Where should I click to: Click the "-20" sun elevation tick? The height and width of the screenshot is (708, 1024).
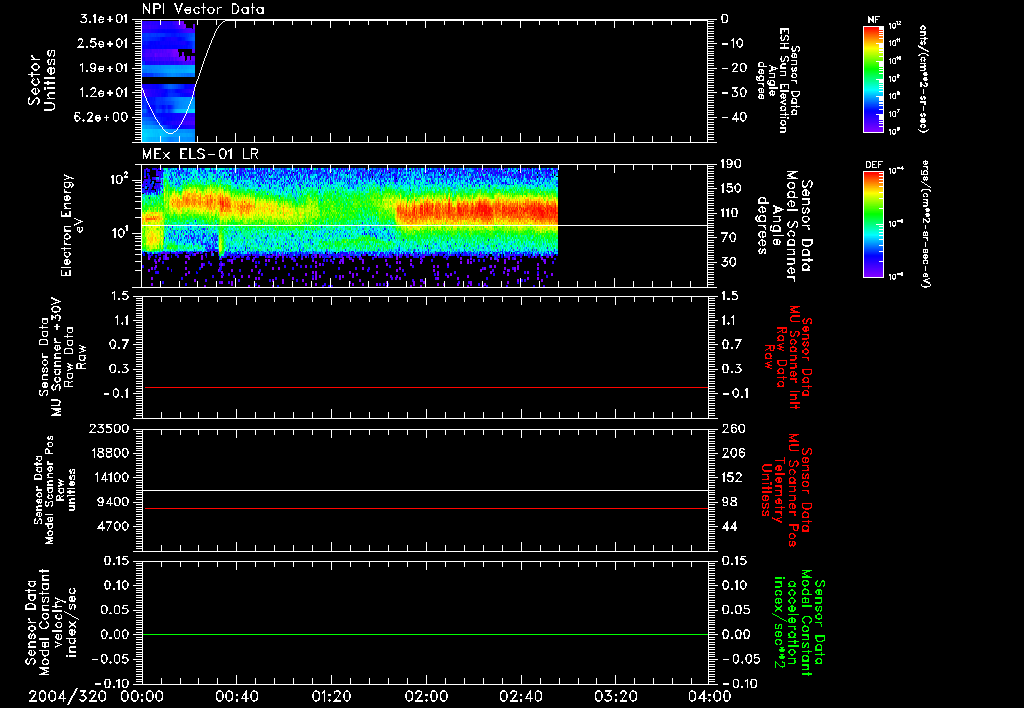point(733,68)
